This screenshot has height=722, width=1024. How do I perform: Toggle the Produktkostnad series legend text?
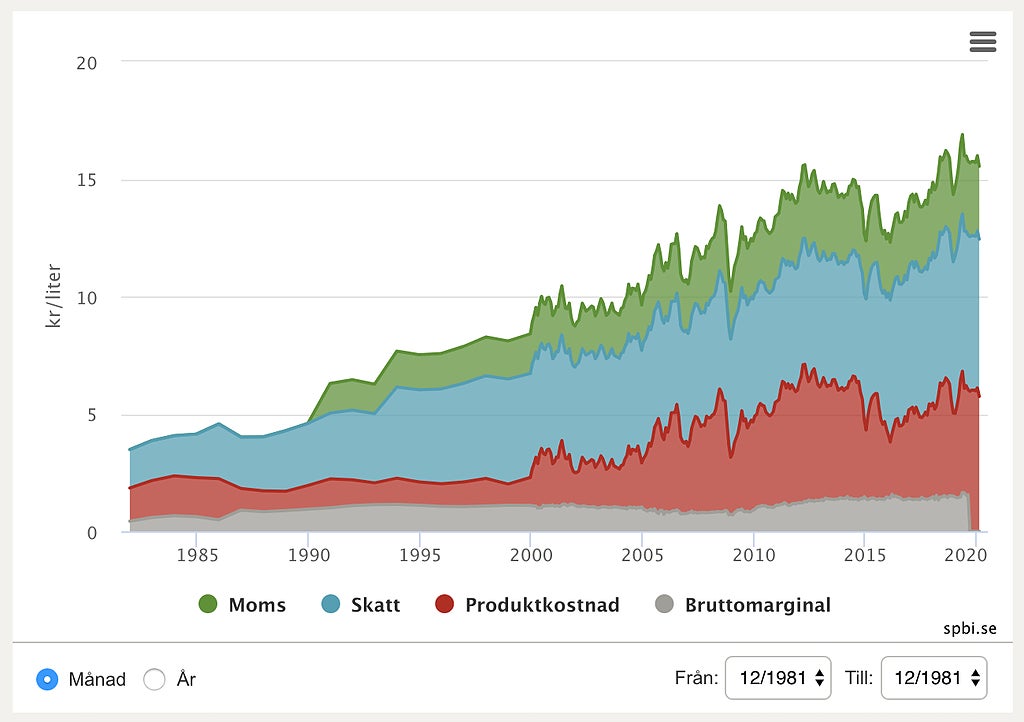[x=542, y=605]
